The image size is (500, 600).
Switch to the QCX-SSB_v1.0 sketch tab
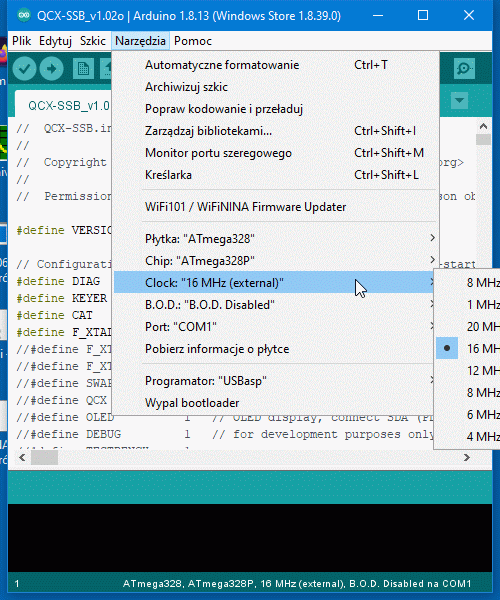pyautogui.click(x=64, y=105)
